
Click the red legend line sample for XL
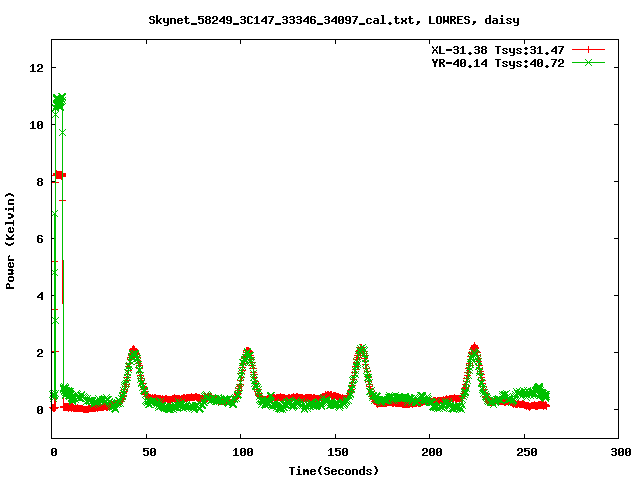tap(588, 50)
